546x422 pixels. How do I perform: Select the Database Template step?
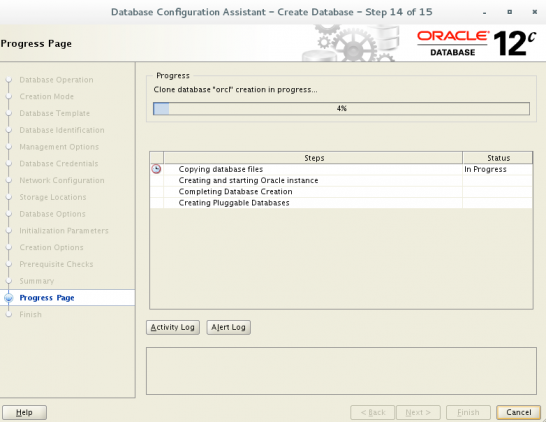[x=55, y=113]
